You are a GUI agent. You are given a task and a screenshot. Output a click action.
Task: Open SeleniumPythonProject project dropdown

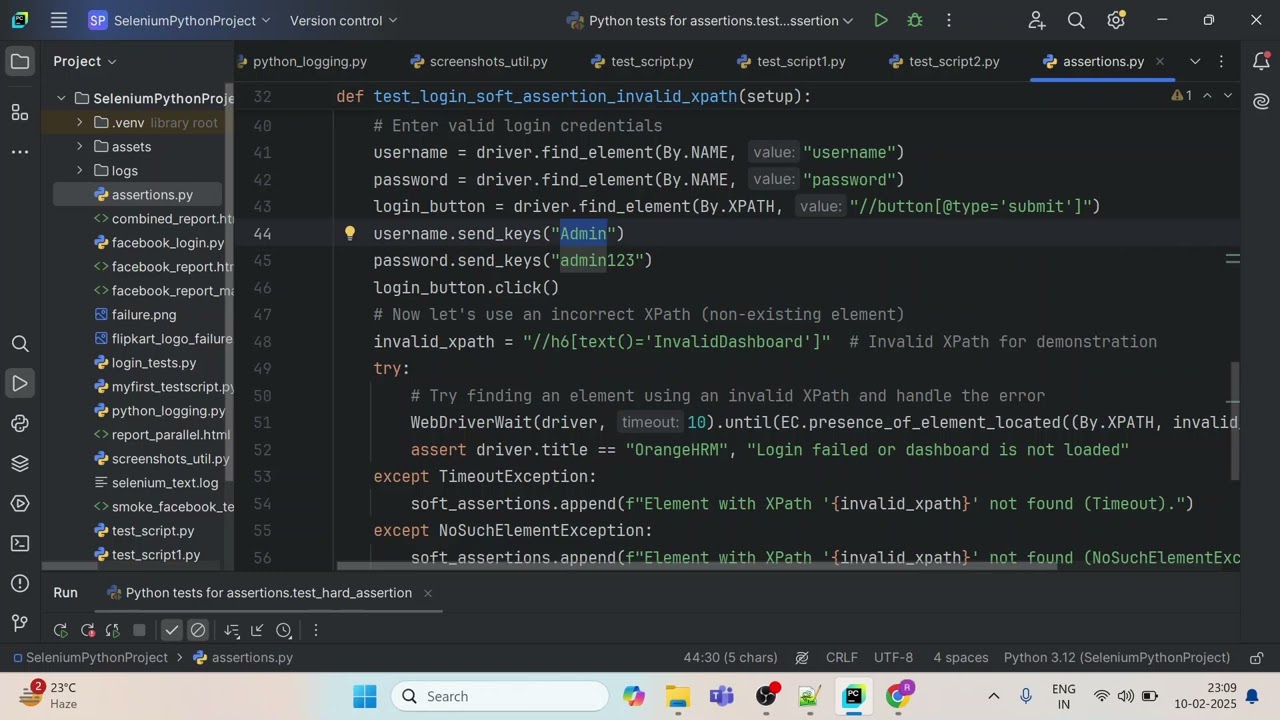pyautogui.click(x=179, y=20)
